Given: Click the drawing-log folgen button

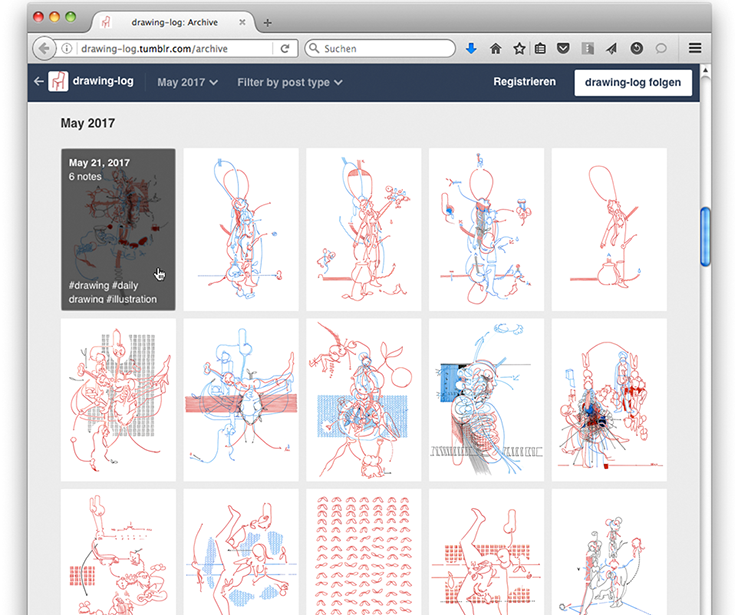Looking at the screenshot, I should coord(633,82).
